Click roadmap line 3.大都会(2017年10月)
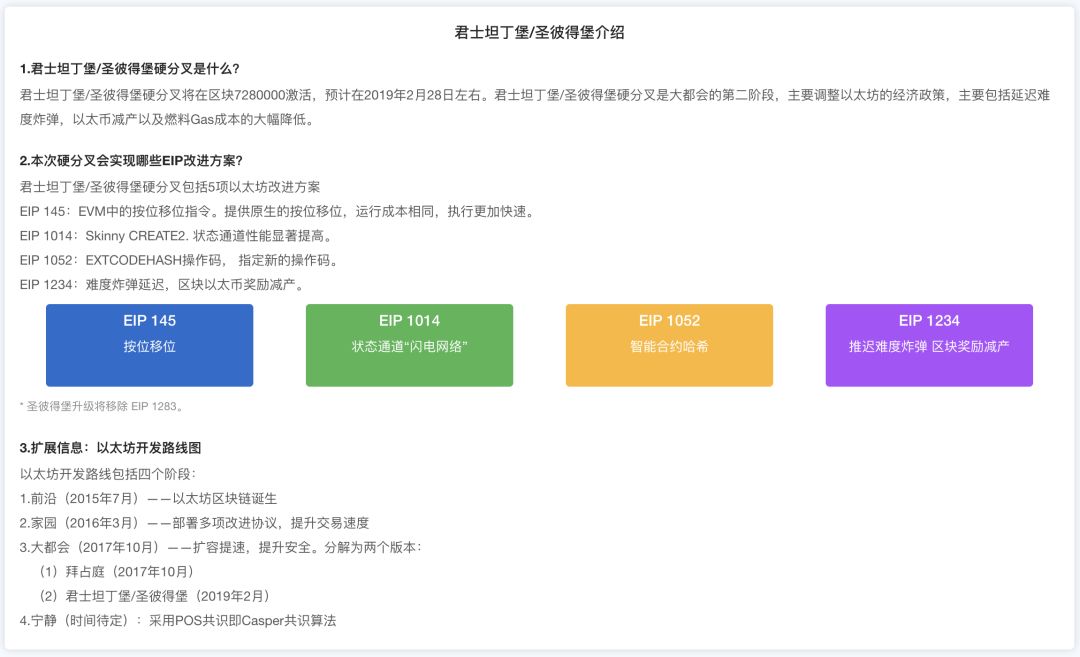The height and width of the screenshot is (657, 1080). (220, 547)
